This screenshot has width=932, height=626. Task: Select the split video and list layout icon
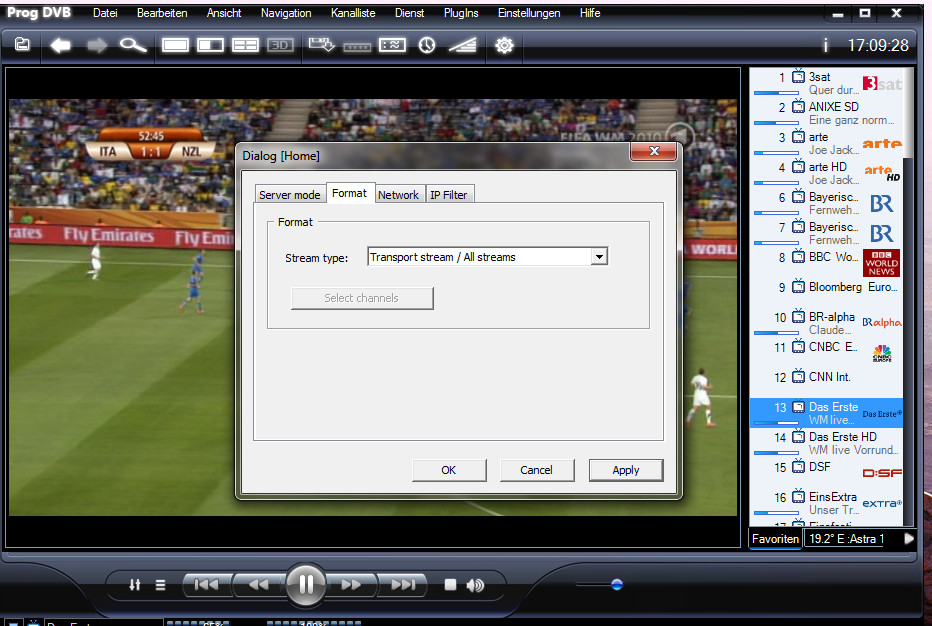click(210, 45)
